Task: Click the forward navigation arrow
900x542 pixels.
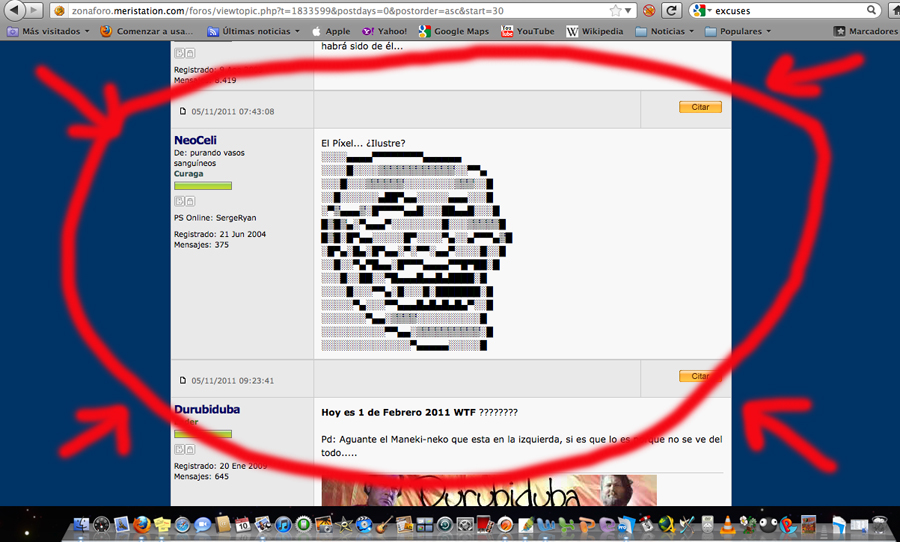Action: click(35, 10)
